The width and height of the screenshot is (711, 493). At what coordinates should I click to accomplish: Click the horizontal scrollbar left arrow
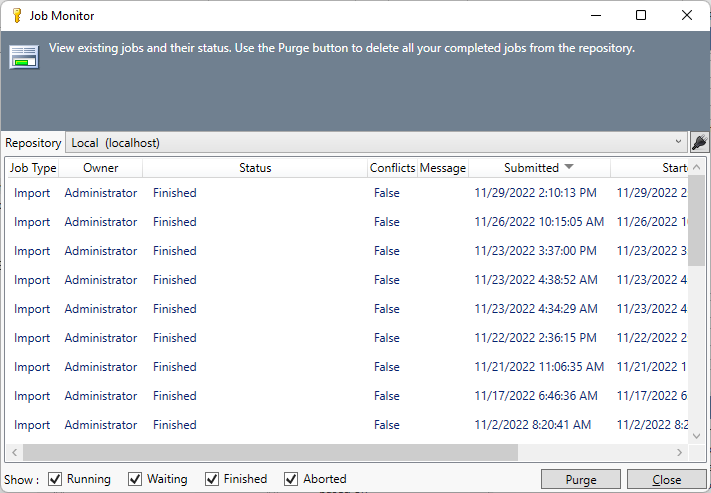13,452
